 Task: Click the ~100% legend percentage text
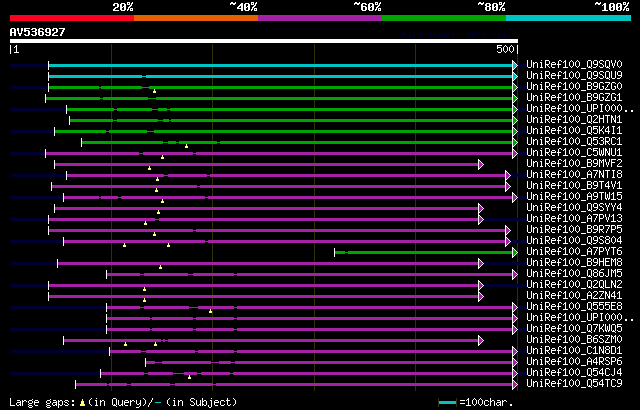point(612,7)
